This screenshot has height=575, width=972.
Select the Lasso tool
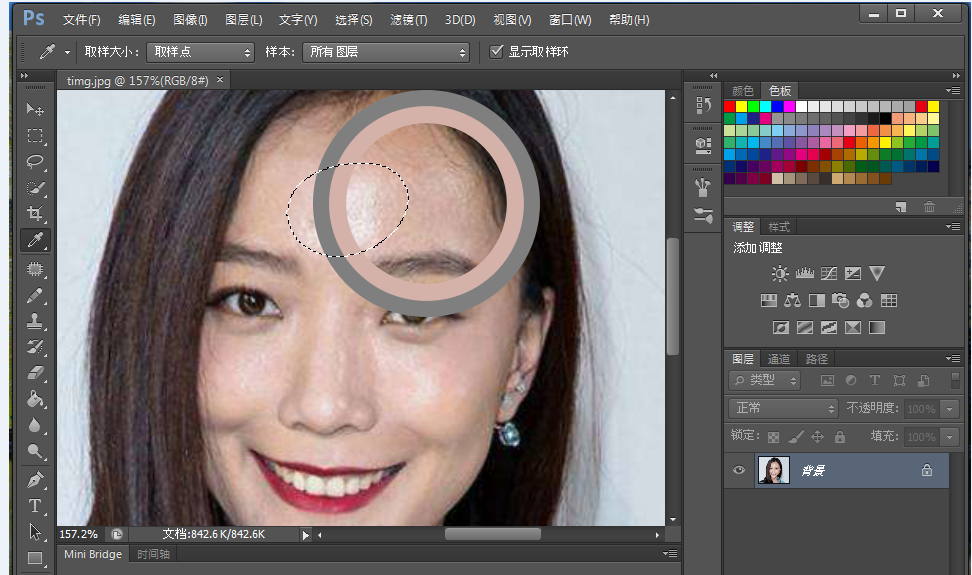coord(35,162)
